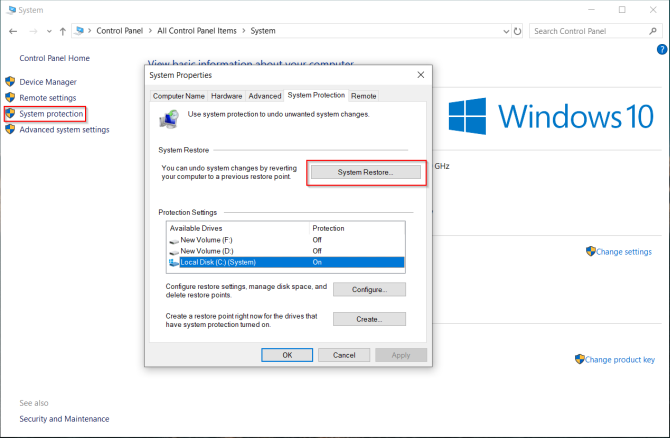This screenshot has height=438, width=670.
Task: Go back with the back arrow
Action: point(13,31)
